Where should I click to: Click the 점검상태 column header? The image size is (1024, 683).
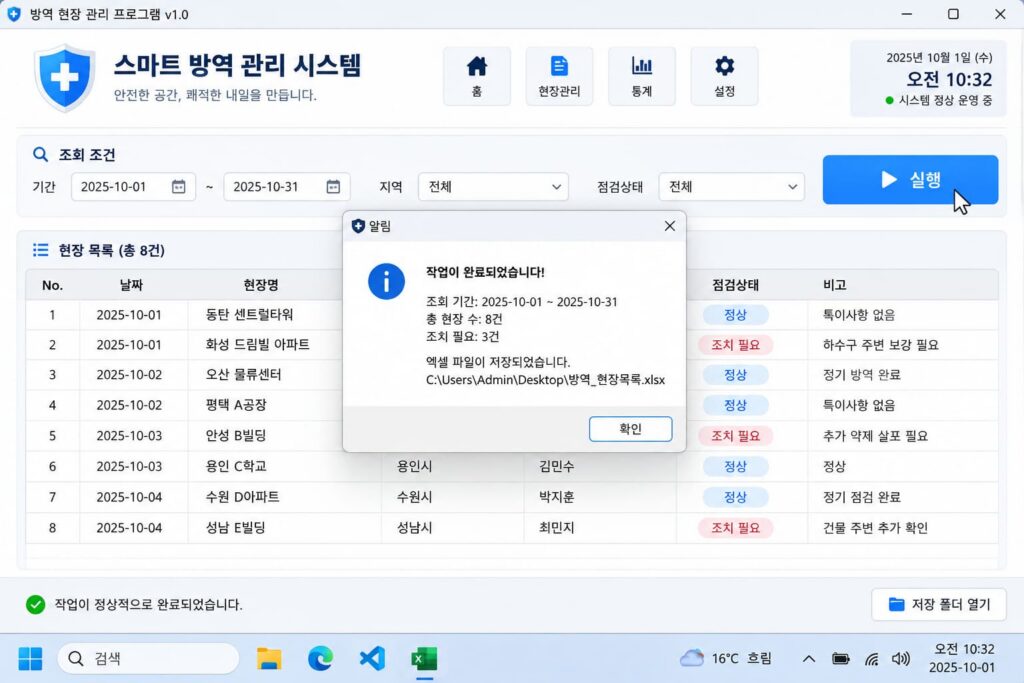pos(735,285)
